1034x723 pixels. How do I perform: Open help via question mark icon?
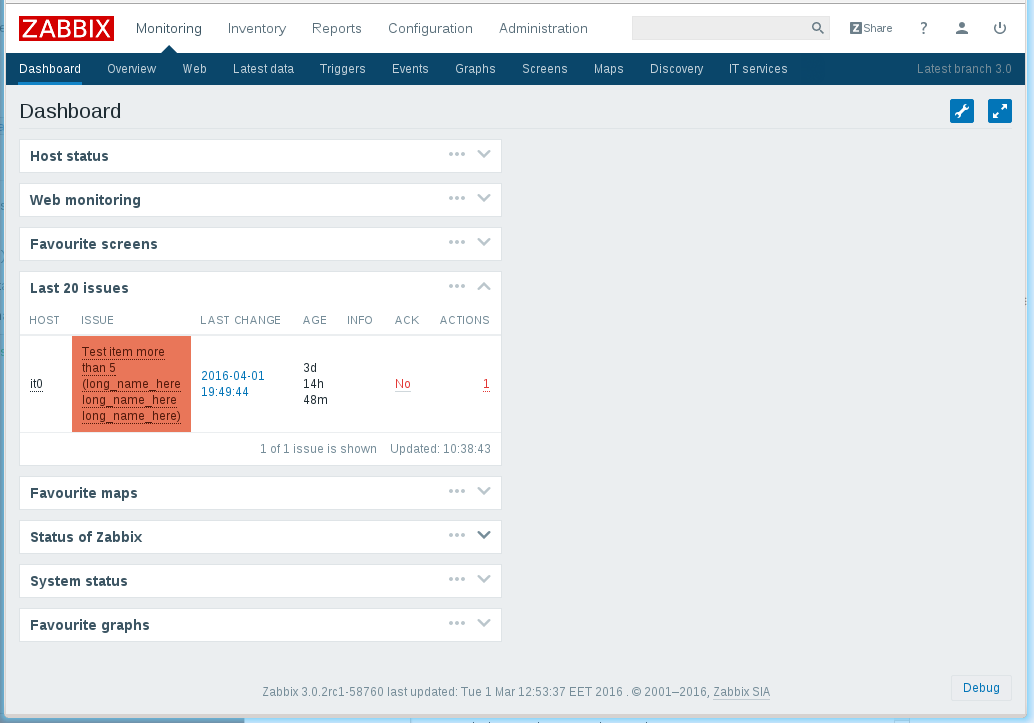coord(923,28)
